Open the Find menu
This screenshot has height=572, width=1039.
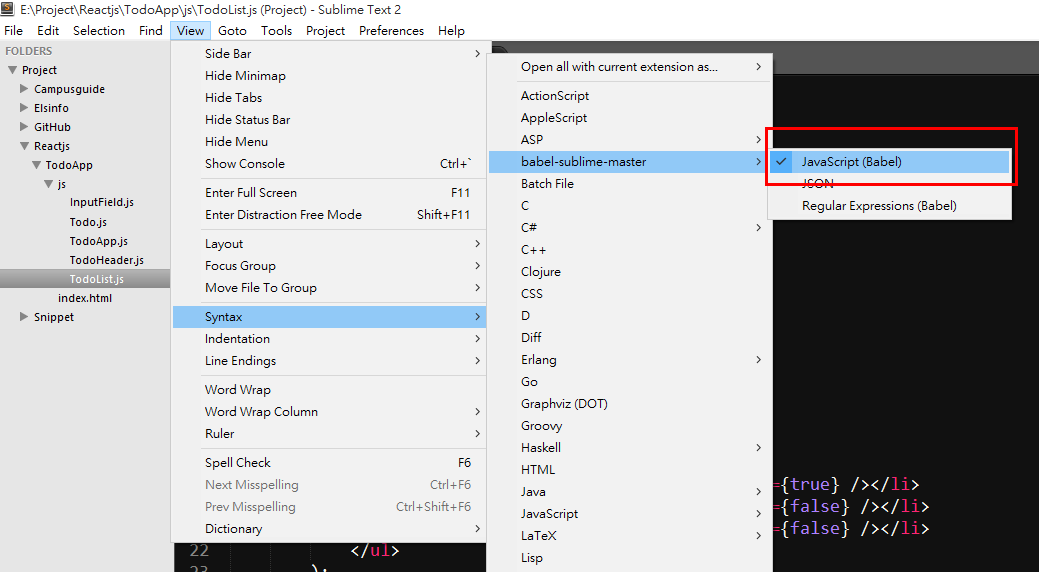(150, 30)
